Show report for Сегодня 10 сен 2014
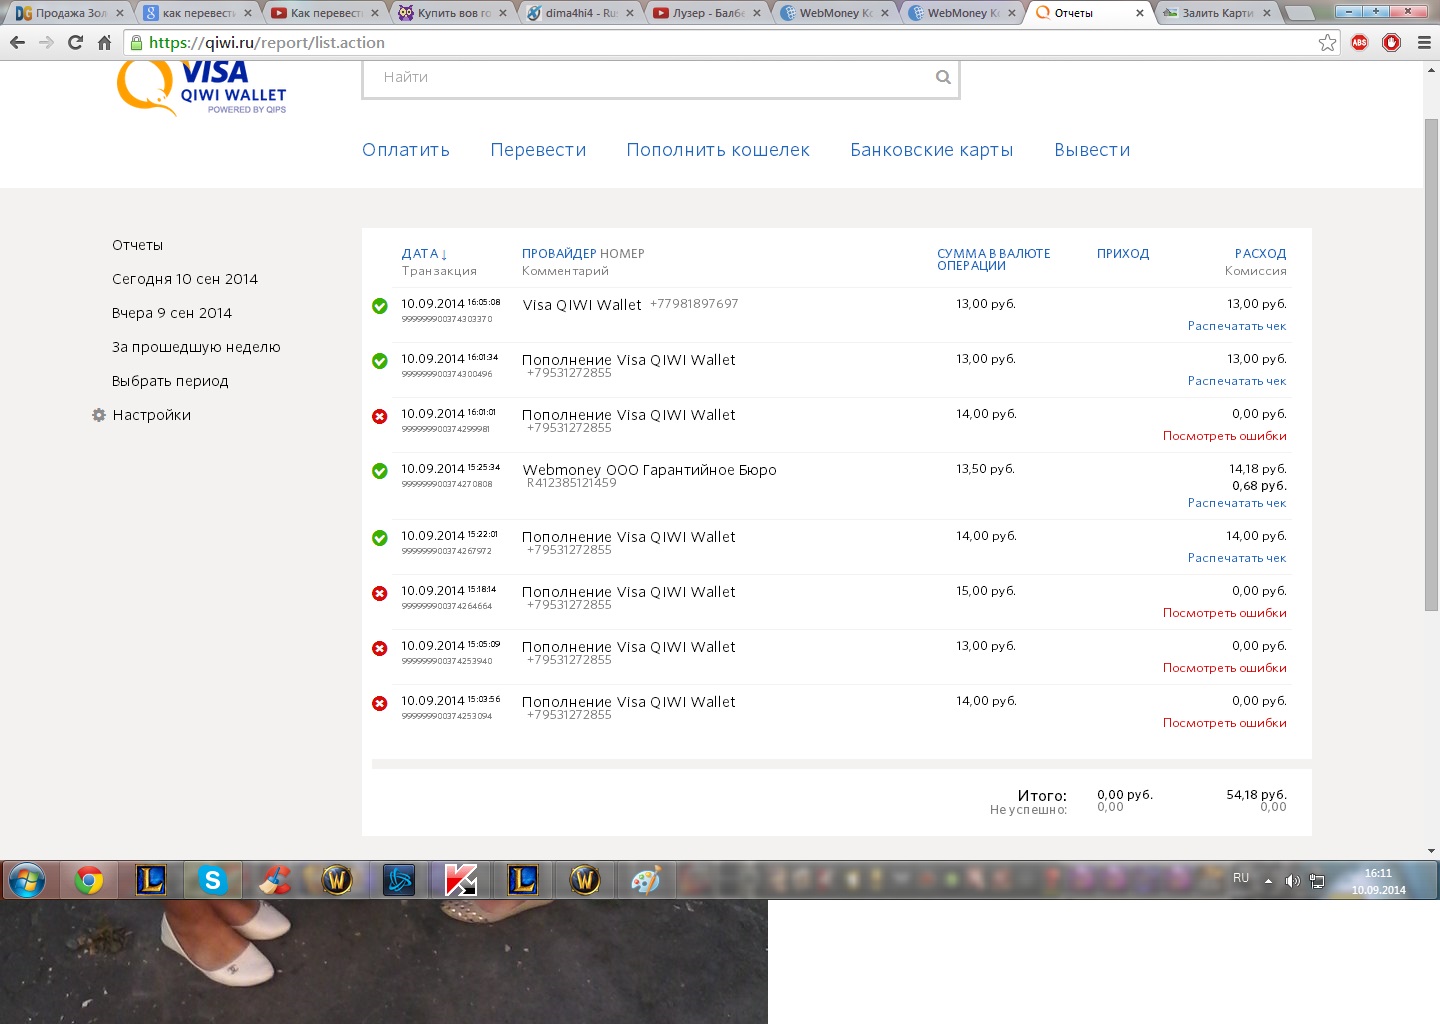The height and width of the screenshot is (1024, 1440). (x=185, y=279)
